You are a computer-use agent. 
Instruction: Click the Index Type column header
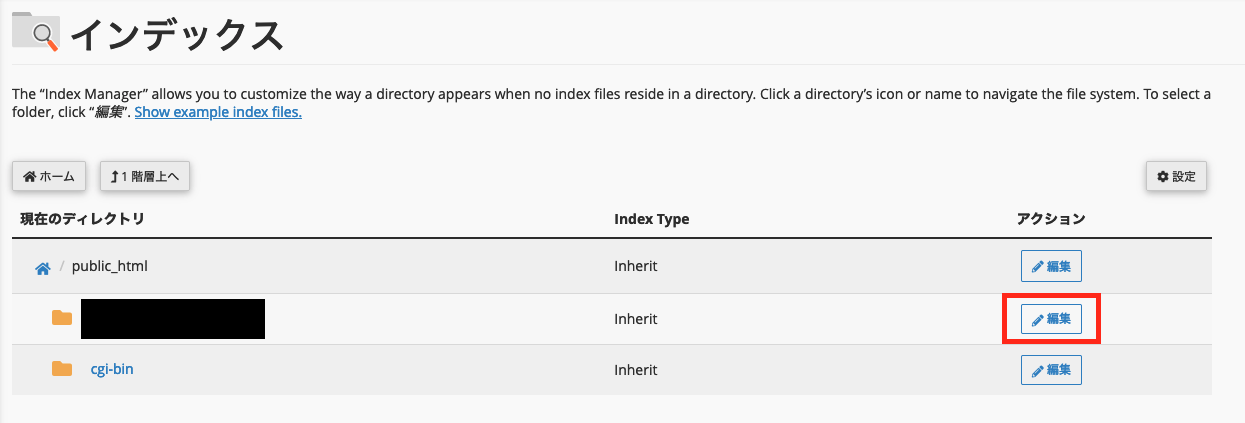(x=651, y=219)
